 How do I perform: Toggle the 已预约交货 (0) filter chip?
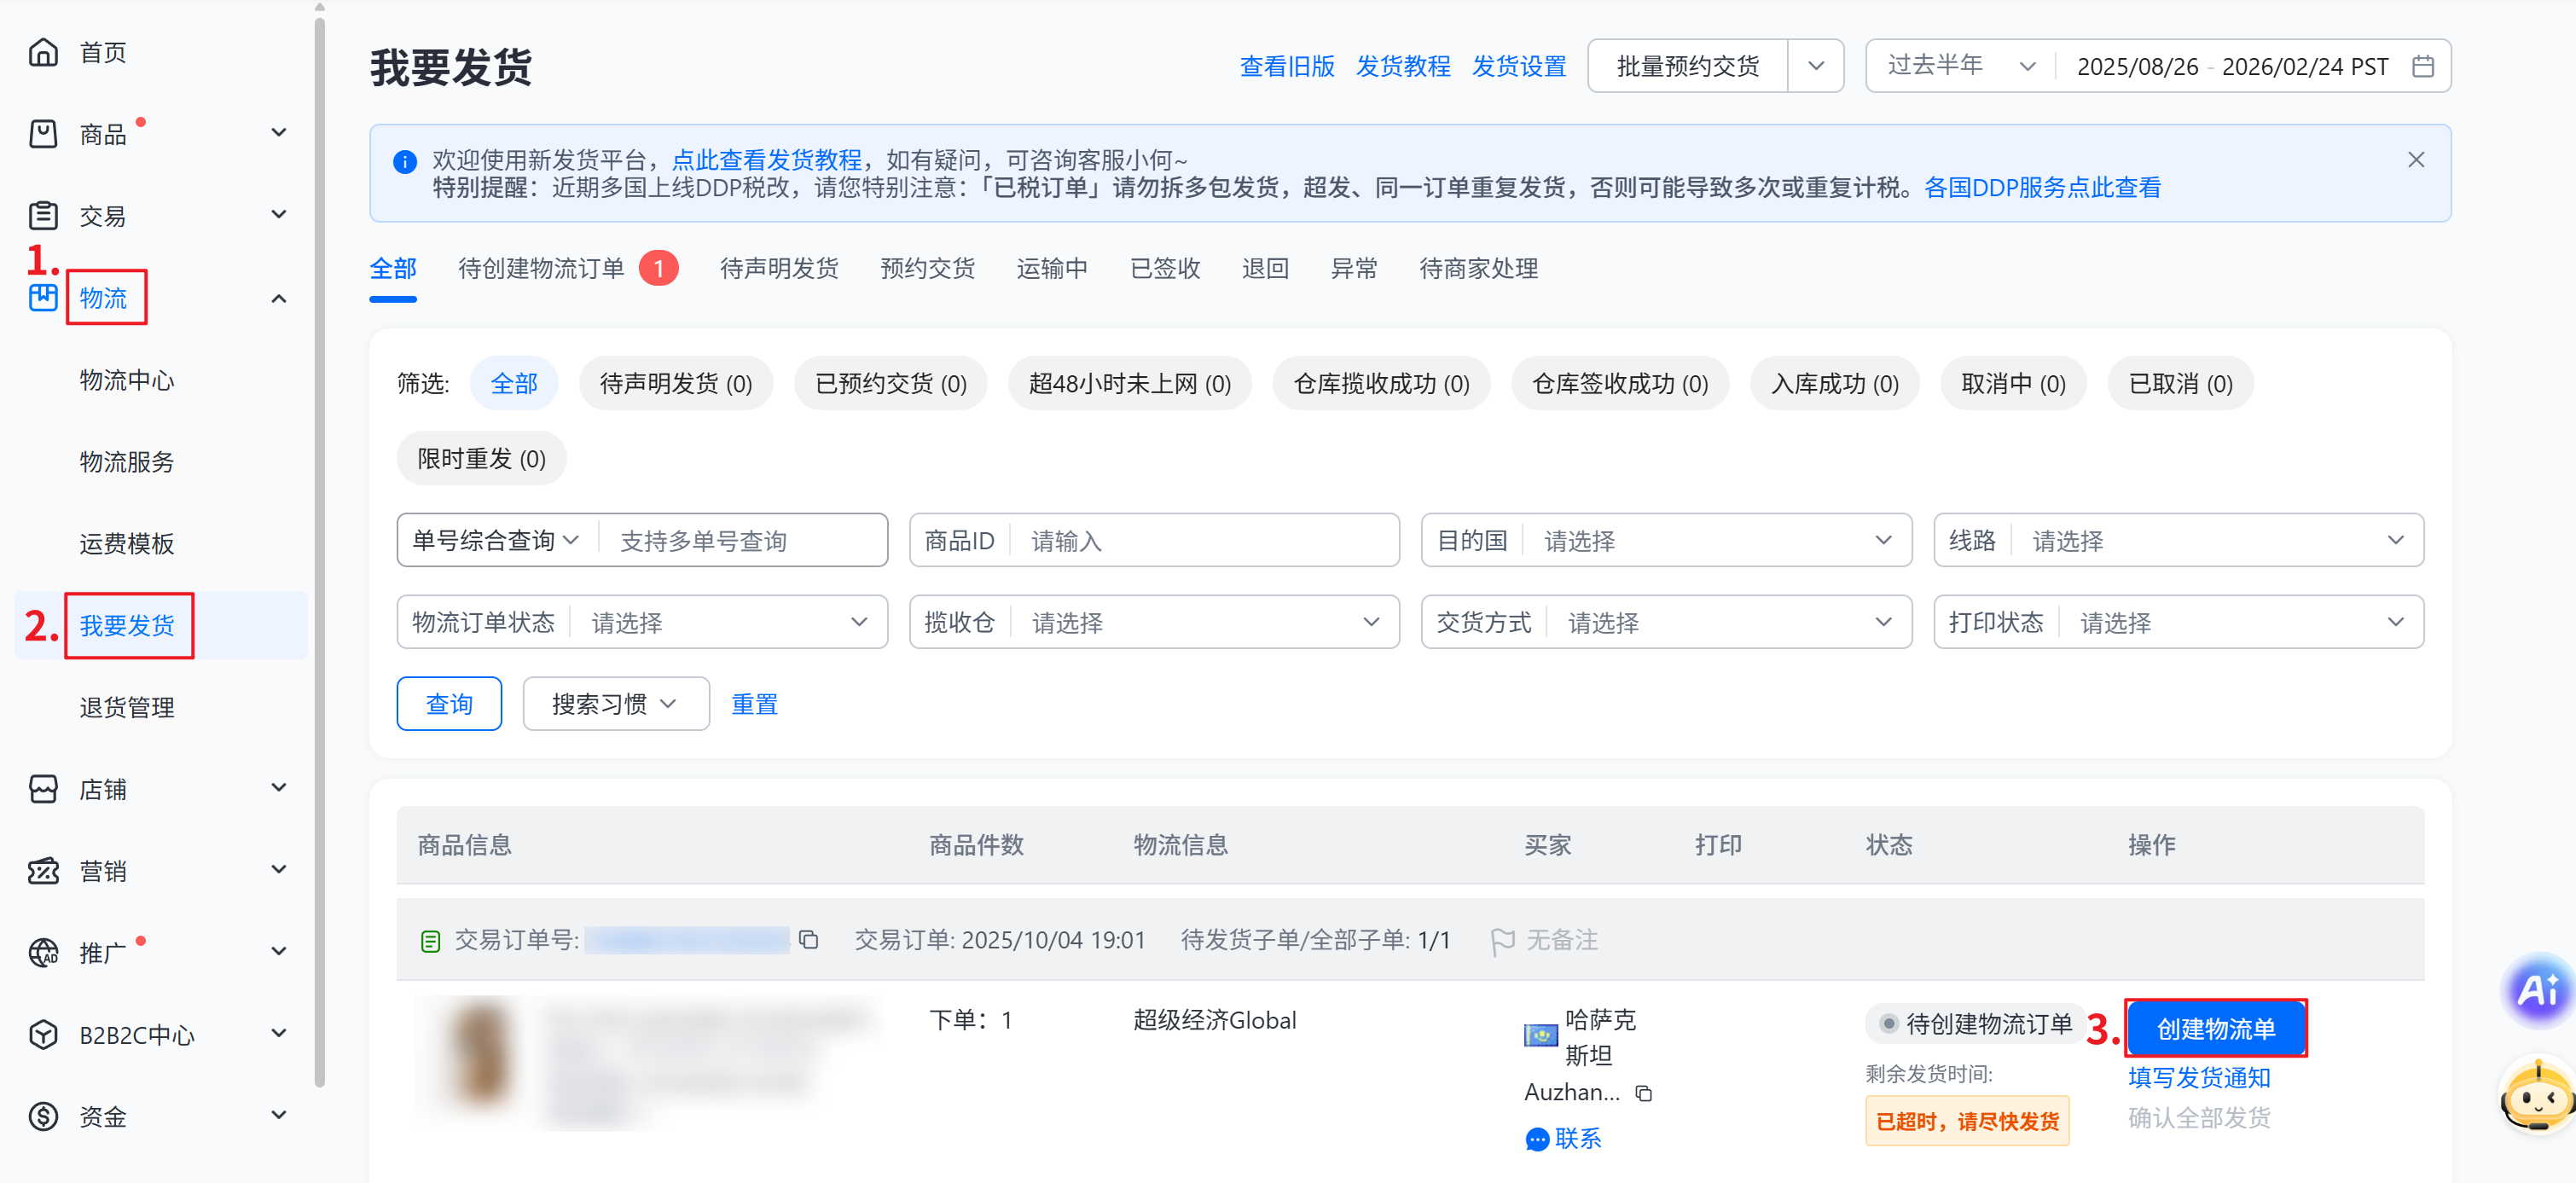click(x=890, y=384)
